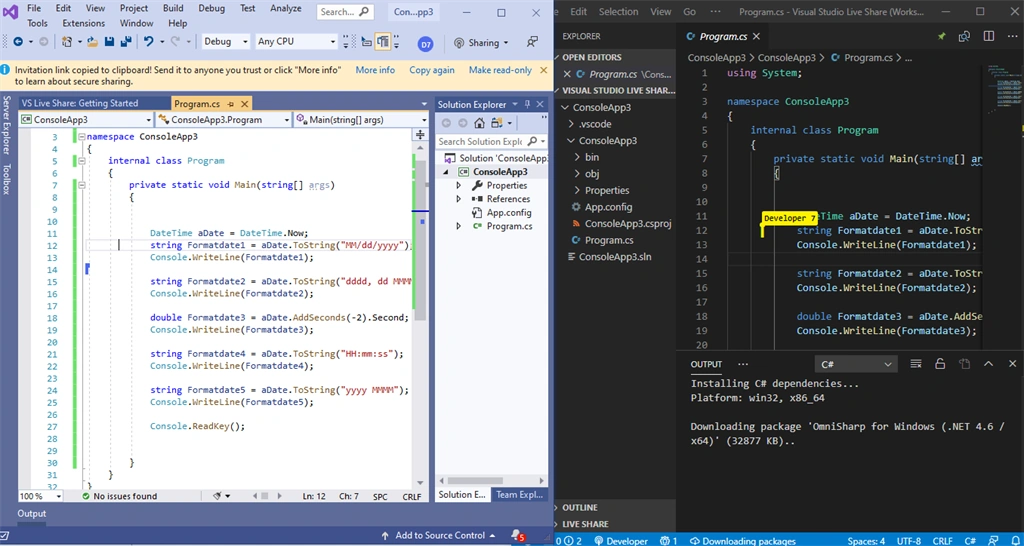Click the notifications bell with badge 5
The width and height of the screenshot is (1024, 546).
(517, 535)
